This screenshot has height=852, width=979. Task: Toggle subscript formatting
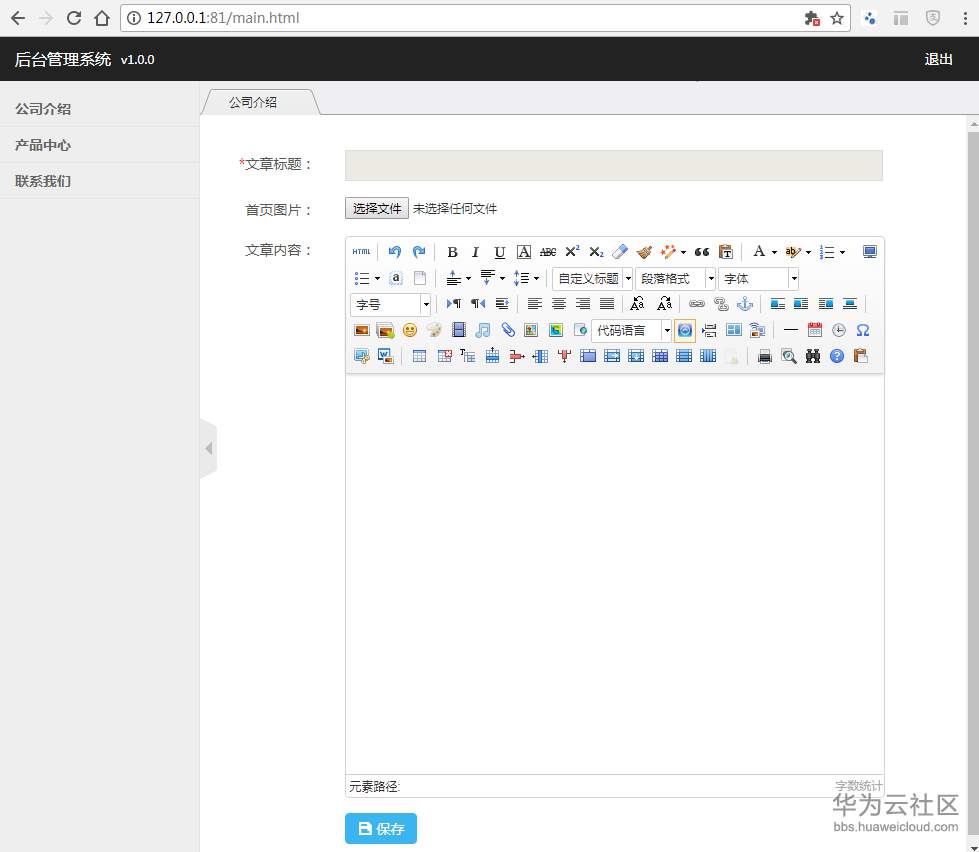click(596, 252)
